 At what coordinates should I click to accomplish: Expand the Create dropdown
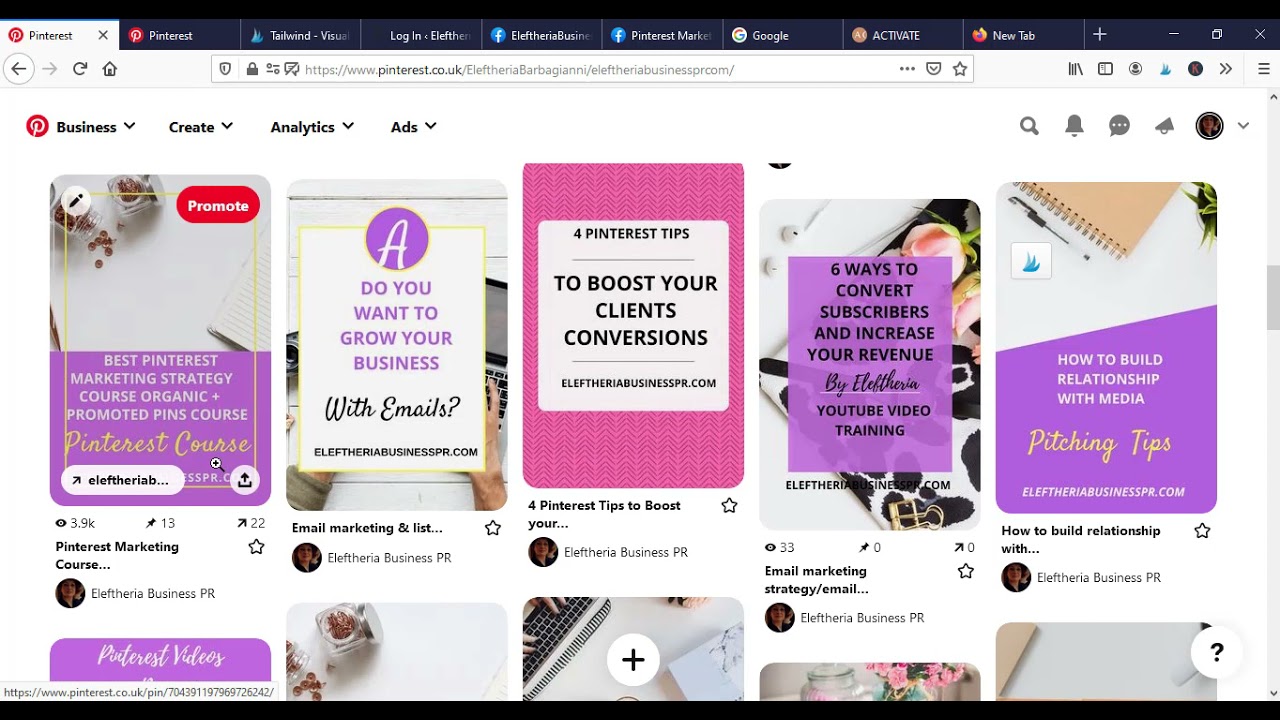pyautogui.click(x=201, y=127)
